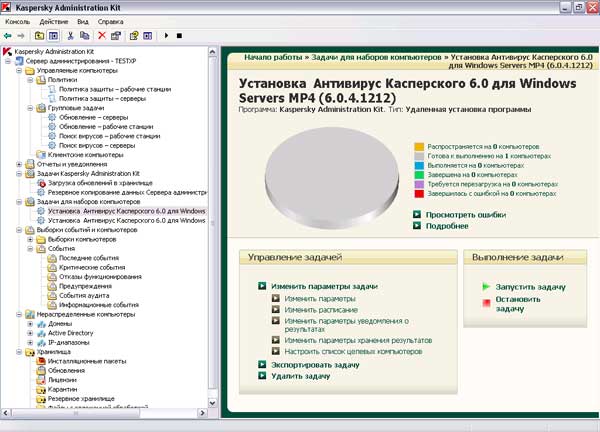
Task: Click the red error status legend swatch
Action: pos(419,194)
